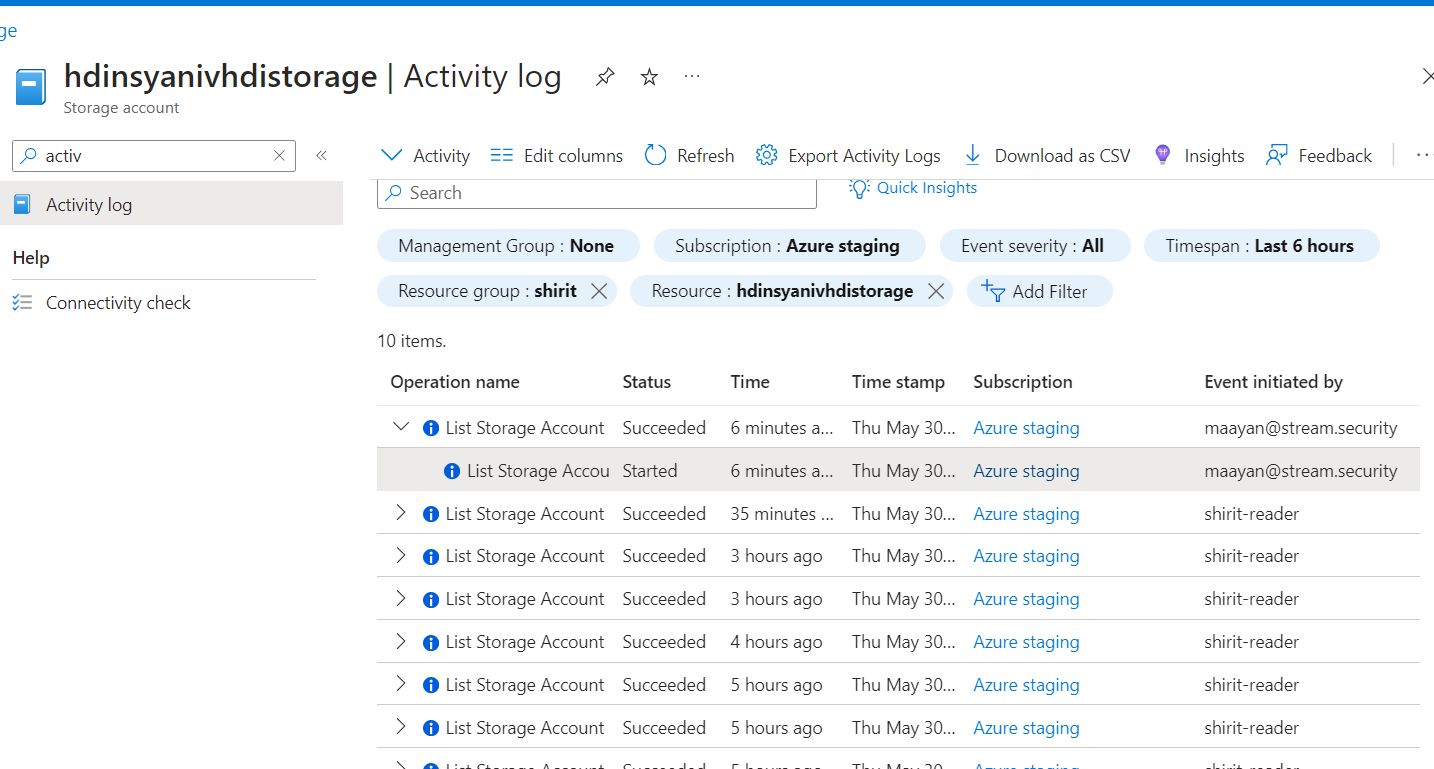Select maayan@stream.security in the Succeeded row
Image resolution: width=1434 pixels, height=769 pixels.
pyautogui.click(x=1301, y=428)
